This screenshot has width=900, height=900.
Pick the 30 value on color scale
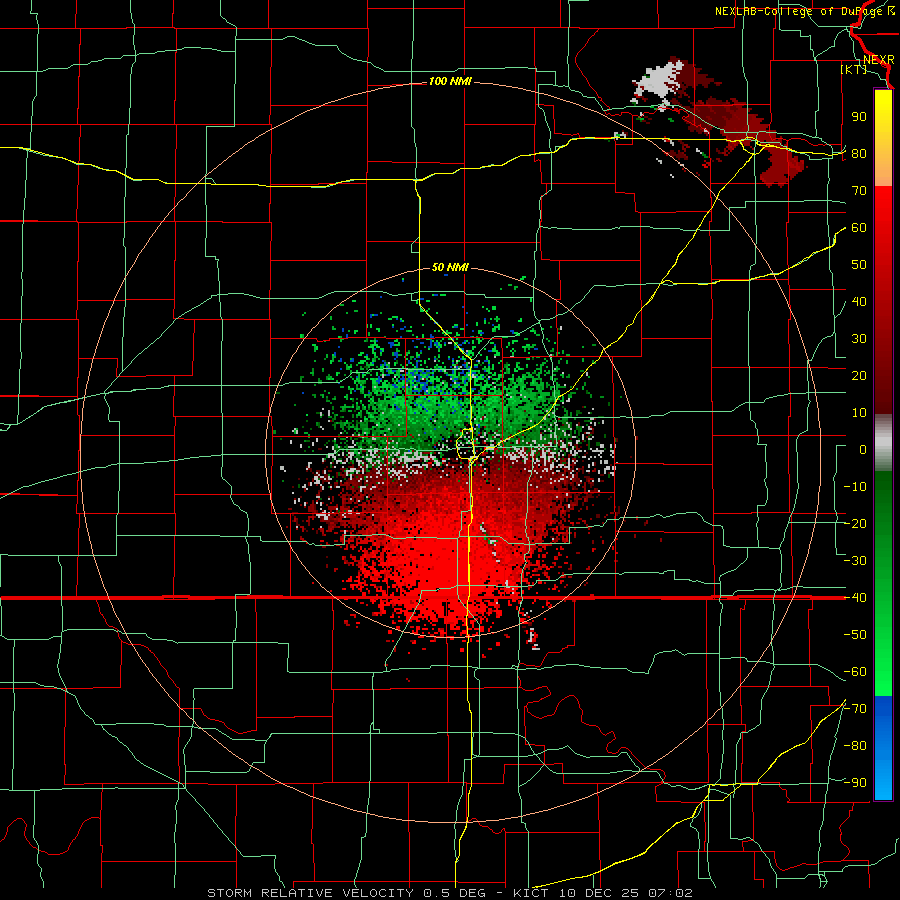click(x=859, y=339)
